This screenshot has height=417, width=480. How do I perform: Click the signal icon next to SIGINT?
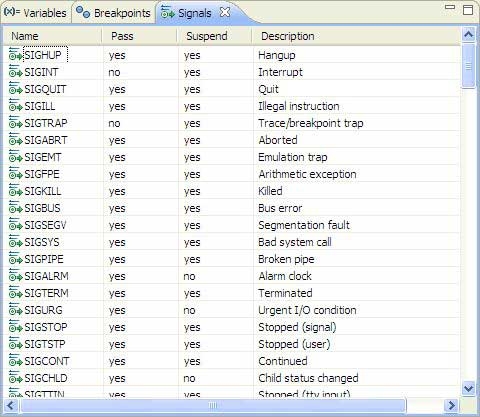tap(15, 72)
